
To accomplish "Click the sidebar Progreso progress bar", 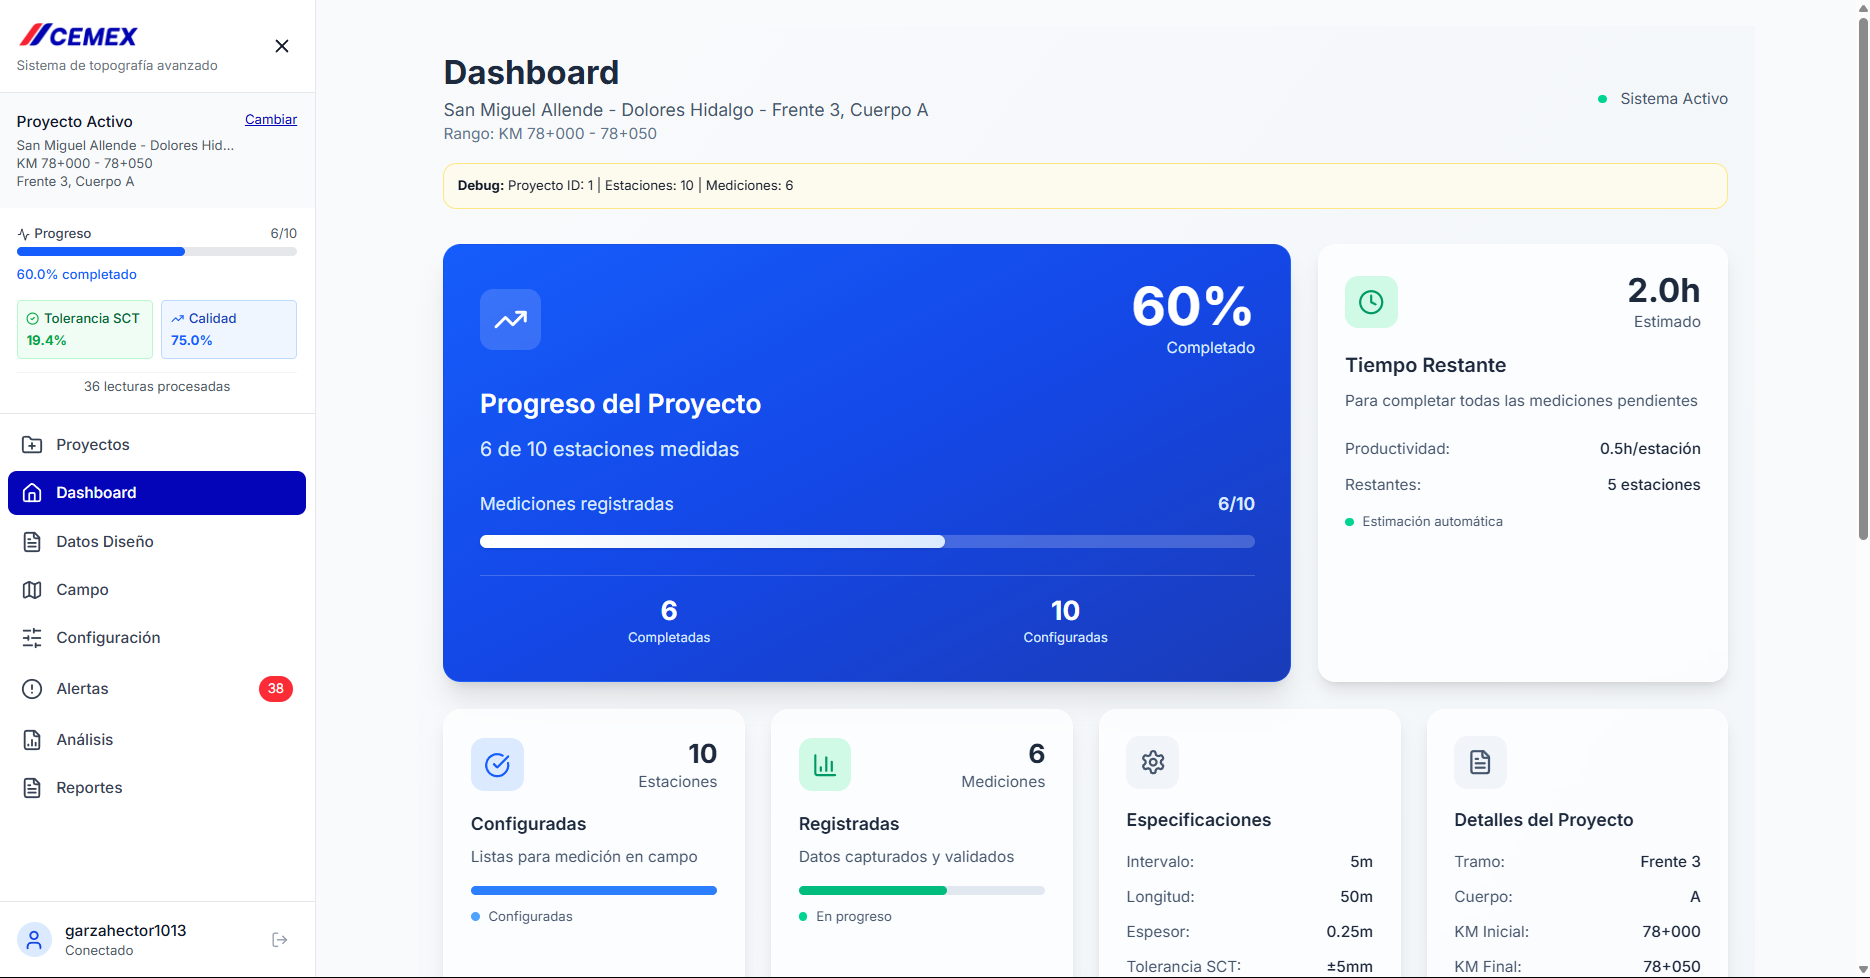I will coord(157,252).
